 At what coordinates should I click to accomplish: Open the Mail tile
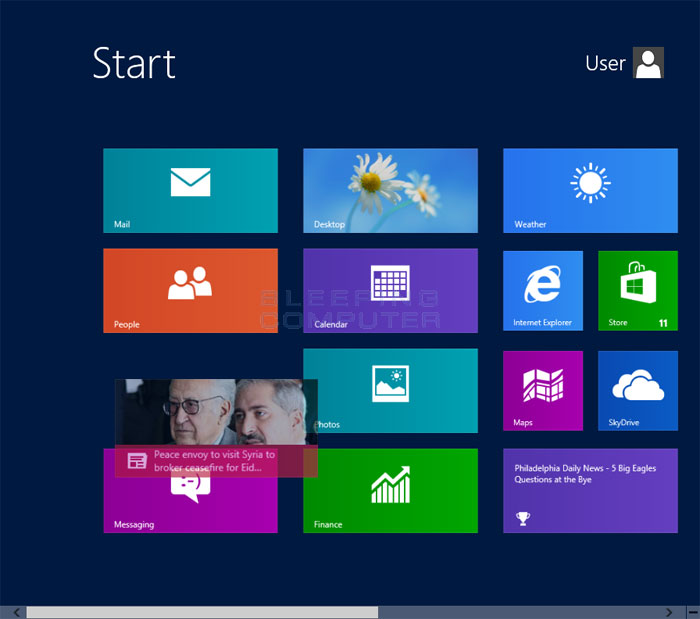pyautogui.click(x=190, y=190)
